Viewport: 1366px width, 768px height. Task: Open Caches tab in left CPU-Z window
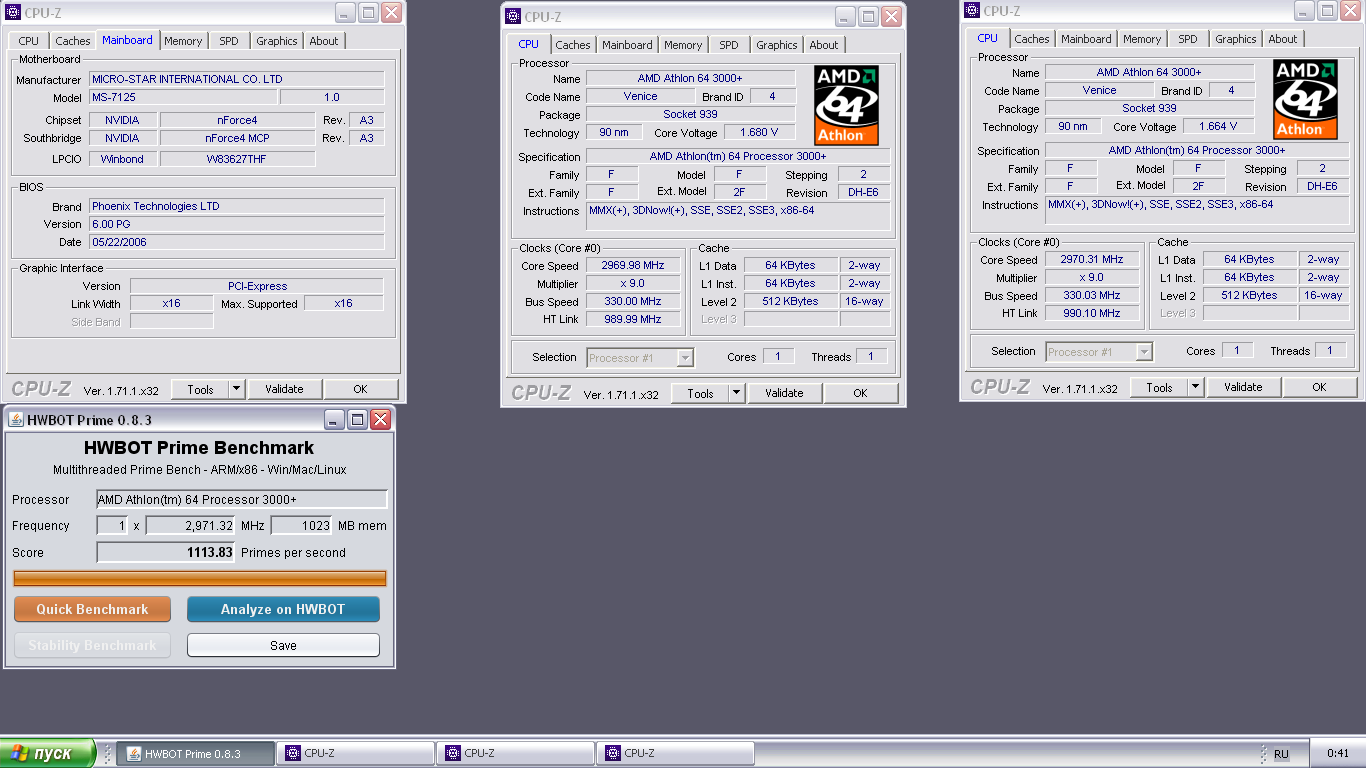[x=73, y=41]
